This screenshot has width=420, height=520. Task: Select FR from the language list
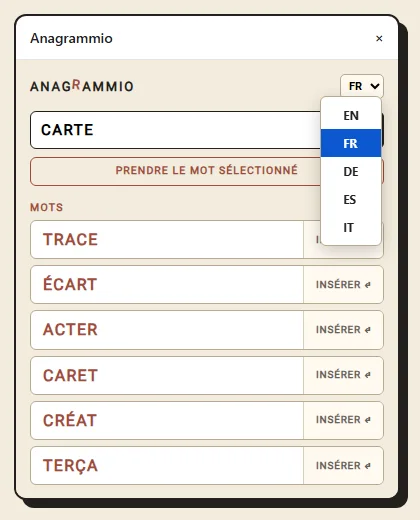[x=351, y=143]
